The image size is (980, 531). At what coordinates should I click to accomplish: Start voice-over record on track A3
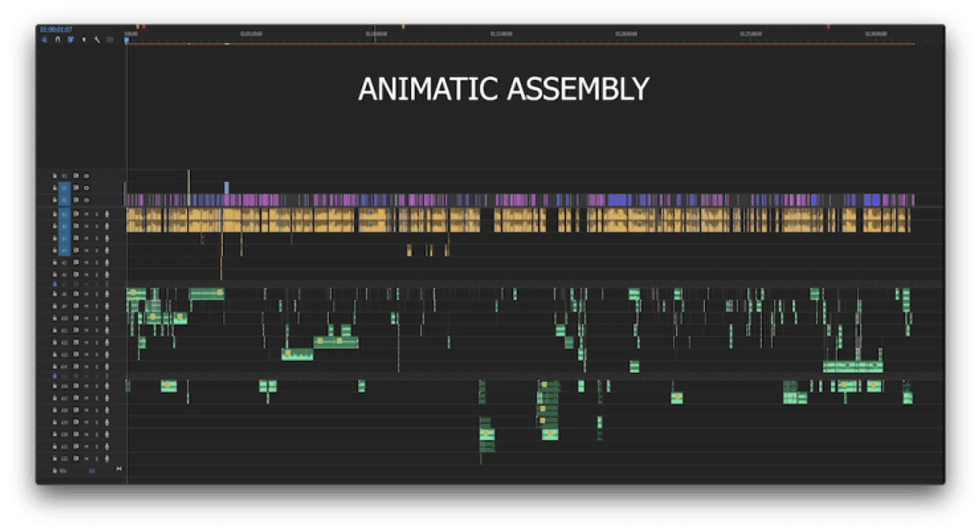tap(107, 239)
